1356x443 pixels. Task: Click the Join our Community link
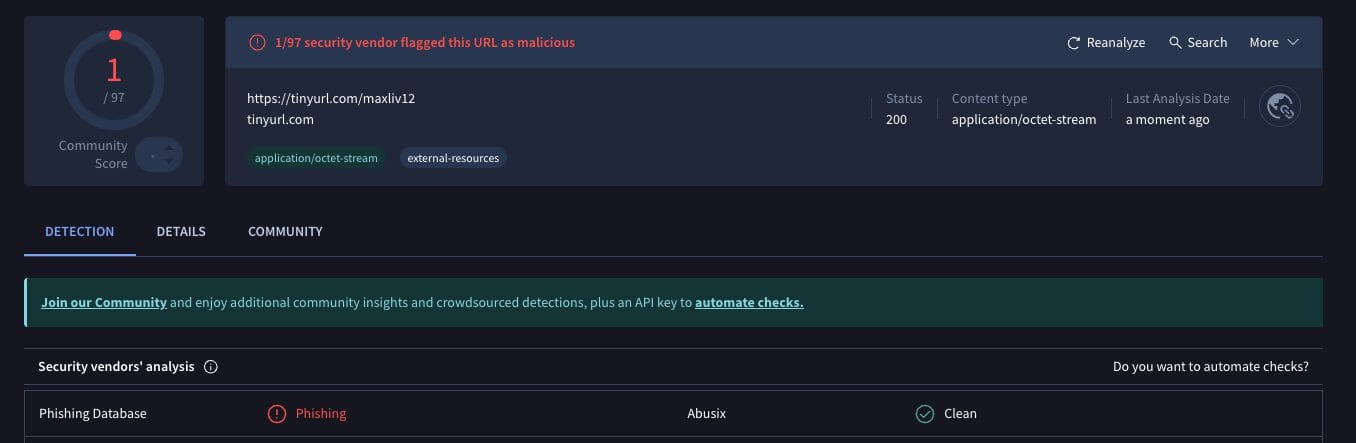point(104,303)
